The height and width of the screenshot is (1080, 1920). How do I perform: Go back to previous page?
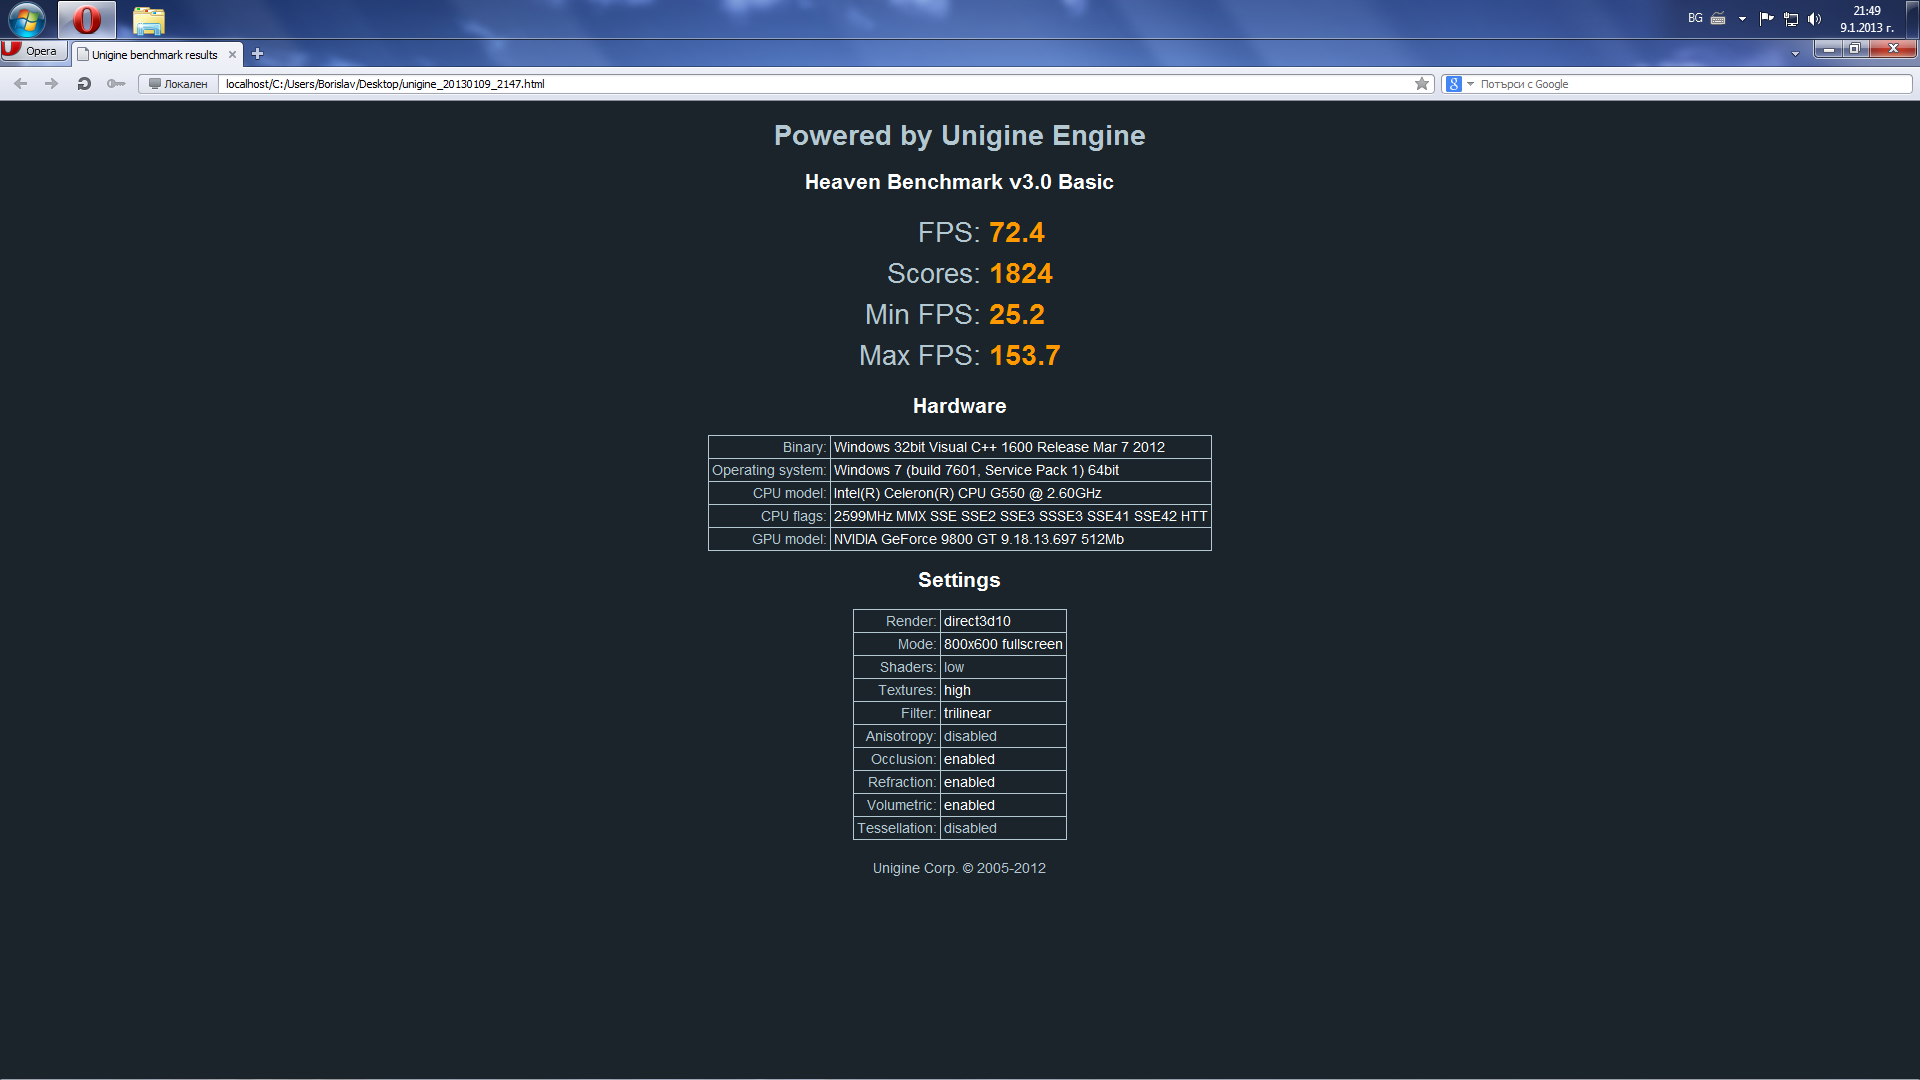pos(20,84)
